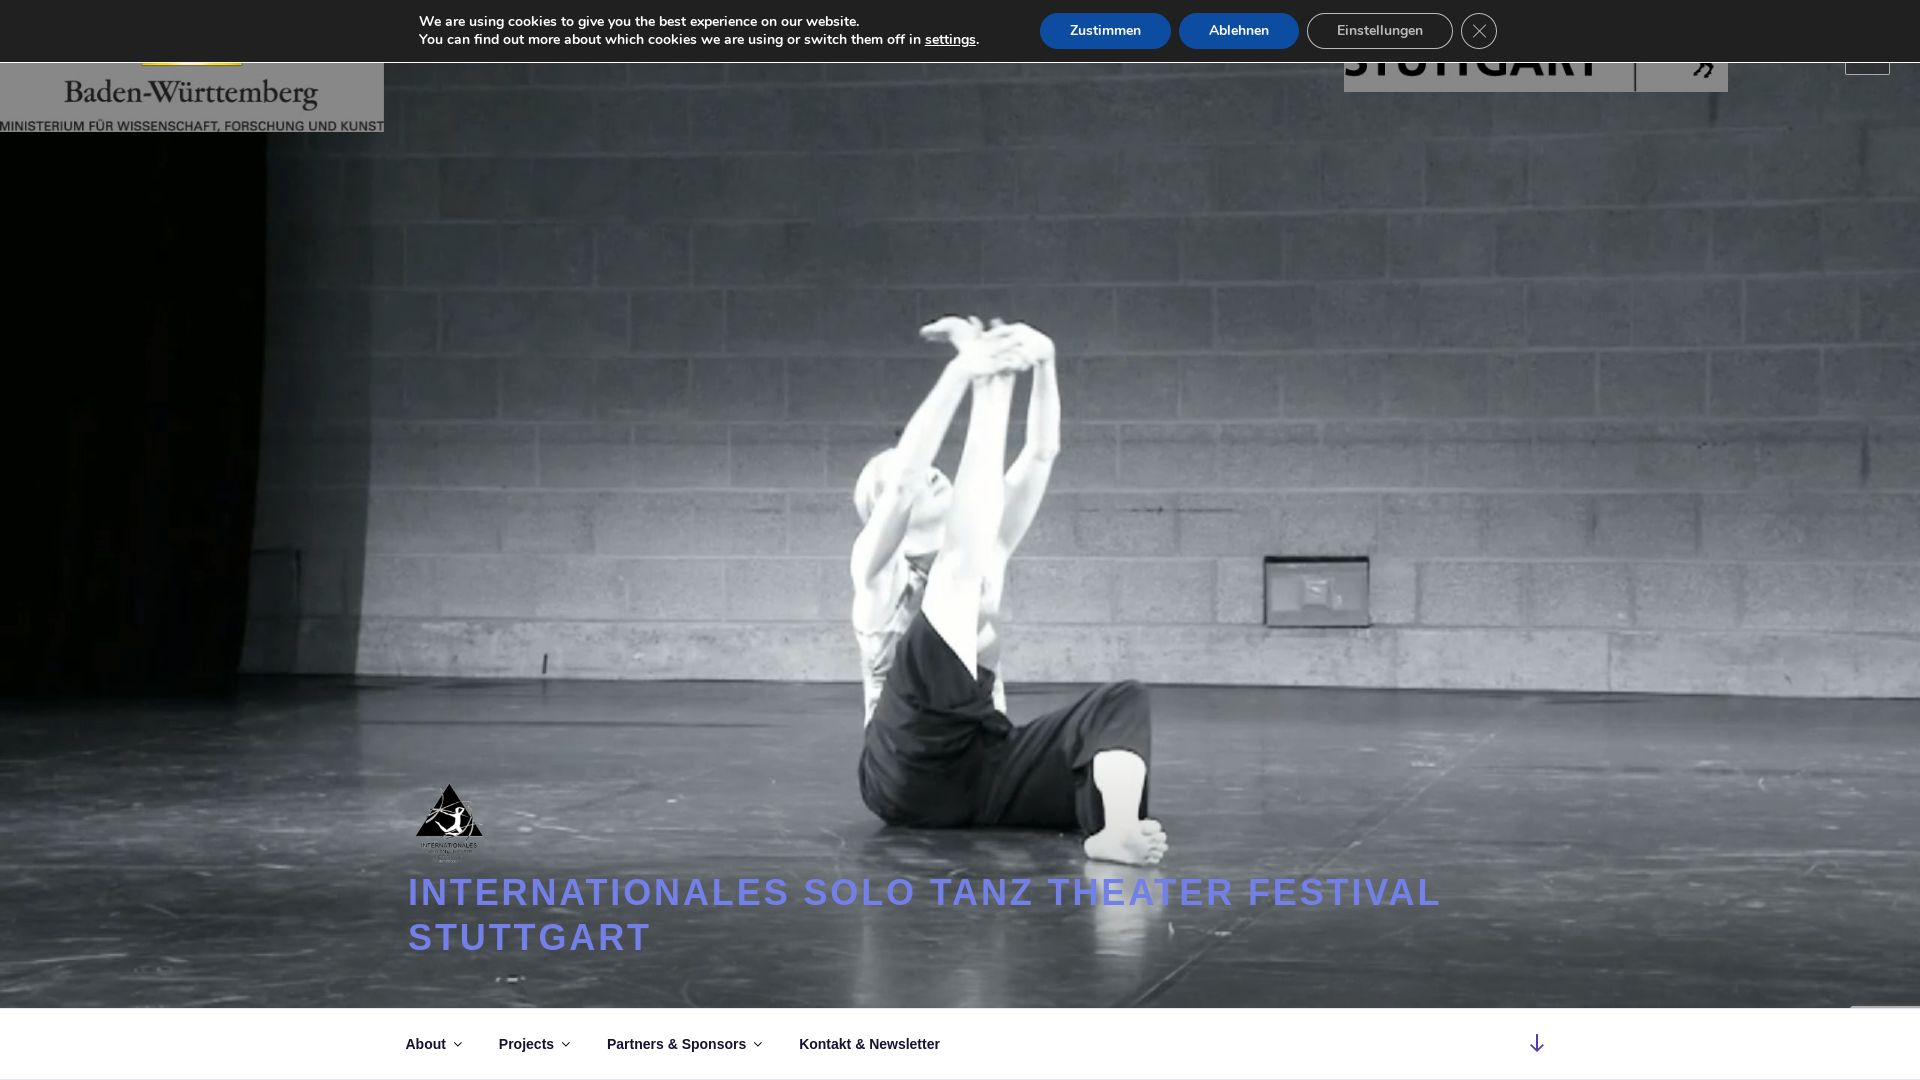Click the festival triangle logo
This screenshot has width=1920, height=1080.
pos(449,822)
